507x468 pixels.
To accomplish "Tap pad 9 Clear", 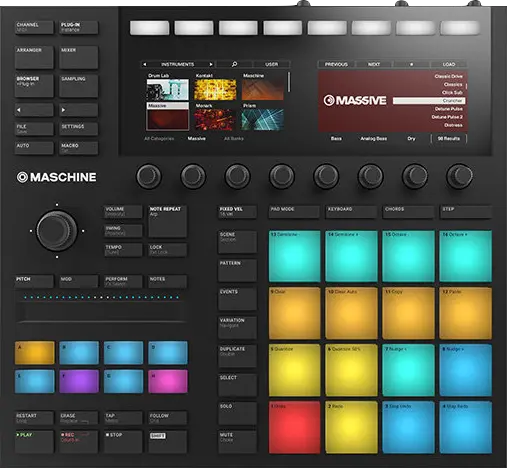I will click(294, 313).
